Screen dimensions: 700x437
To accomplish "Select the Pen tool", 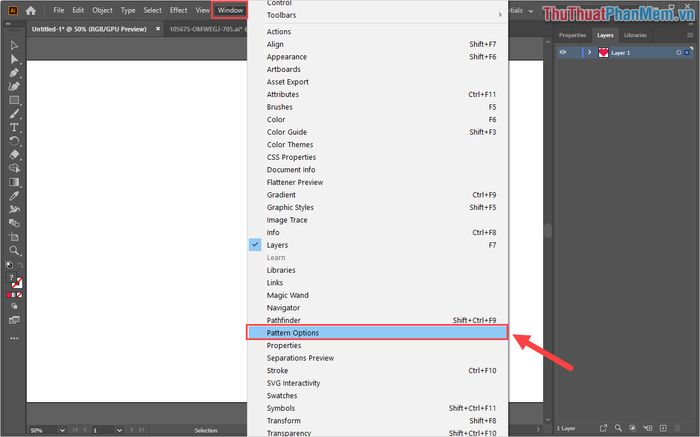I will pos(14,73).
